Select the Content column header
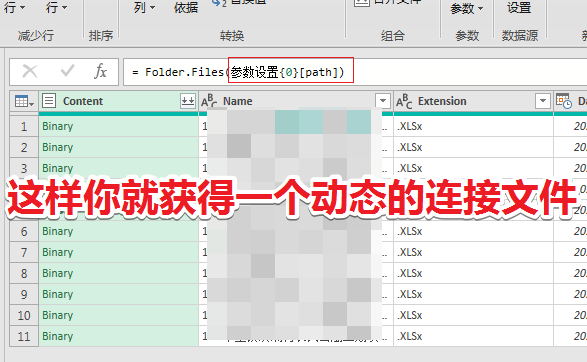 [118, 101]
